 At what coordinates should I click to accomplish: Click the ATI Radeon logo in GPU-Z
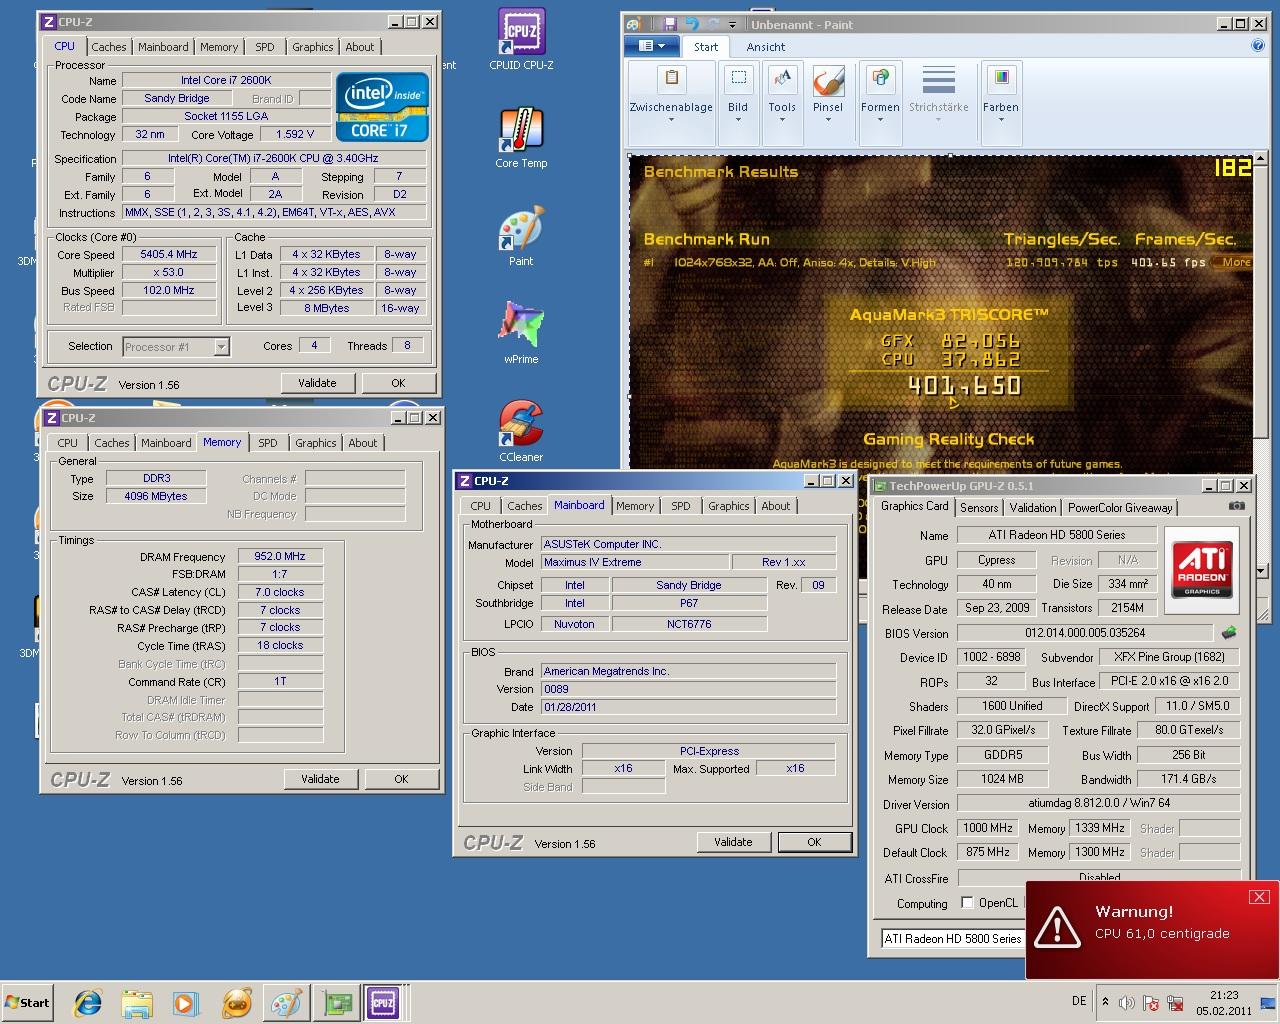point(1202,569)
